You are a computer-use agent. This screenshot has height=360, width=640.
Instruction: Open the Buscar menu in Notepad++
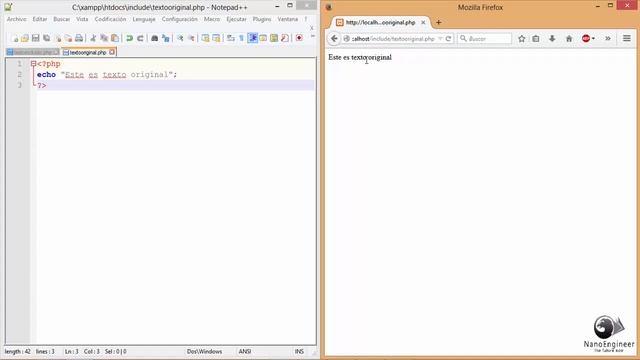[62, 19]
